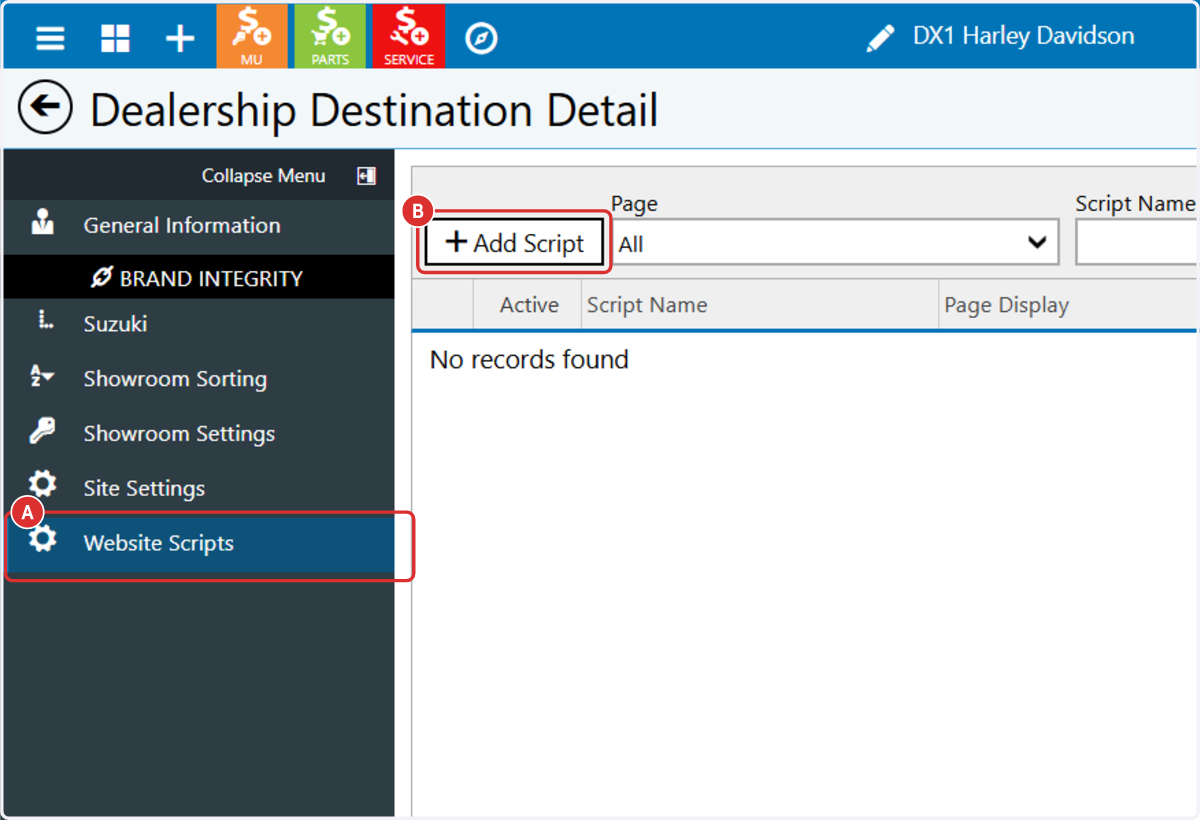Image resolution: width=1200 pixels, height=820 pixels.
Task: Open the four-square dashboard grid icon
Action: tap(115, 38)
